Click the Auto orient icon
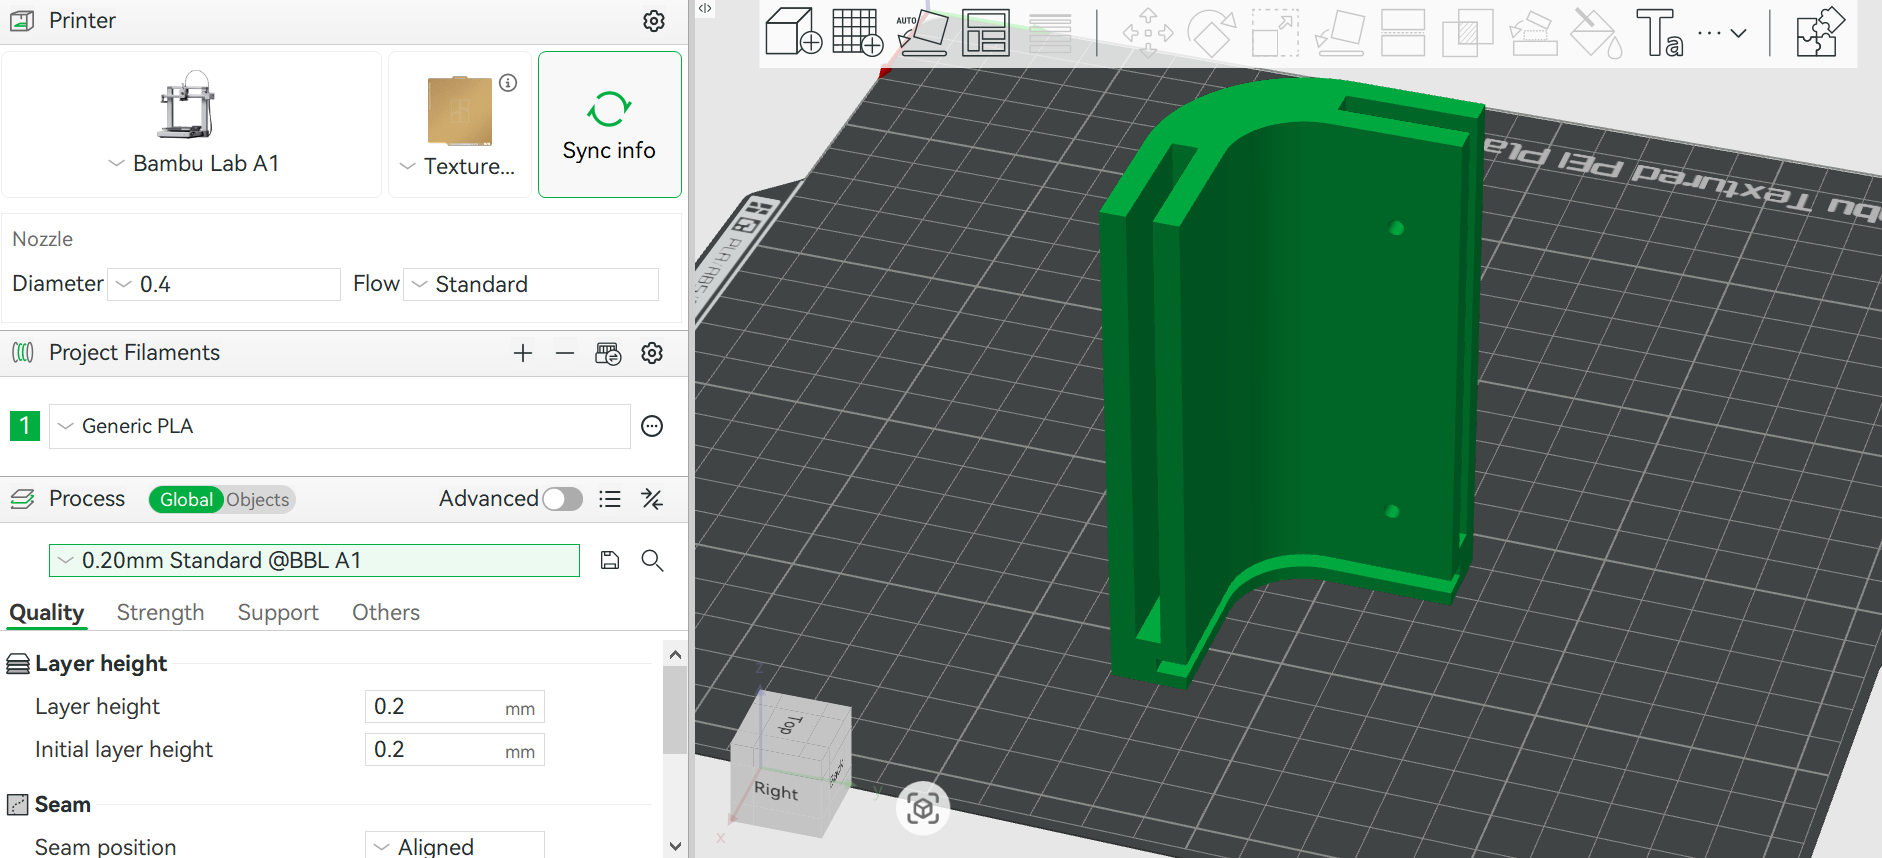This screenshot has height=858, width=1882. click(922, 32)
